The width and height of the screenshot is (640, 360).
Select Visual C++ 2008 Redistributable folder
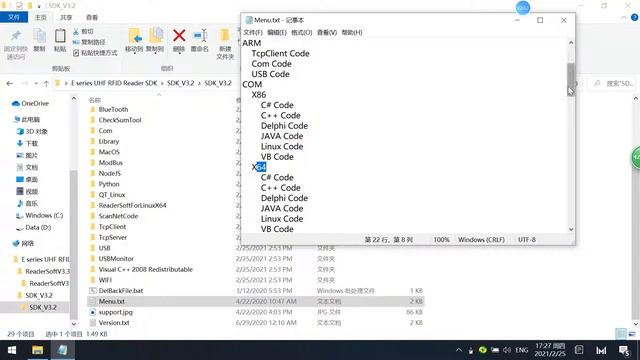point(141,269)
